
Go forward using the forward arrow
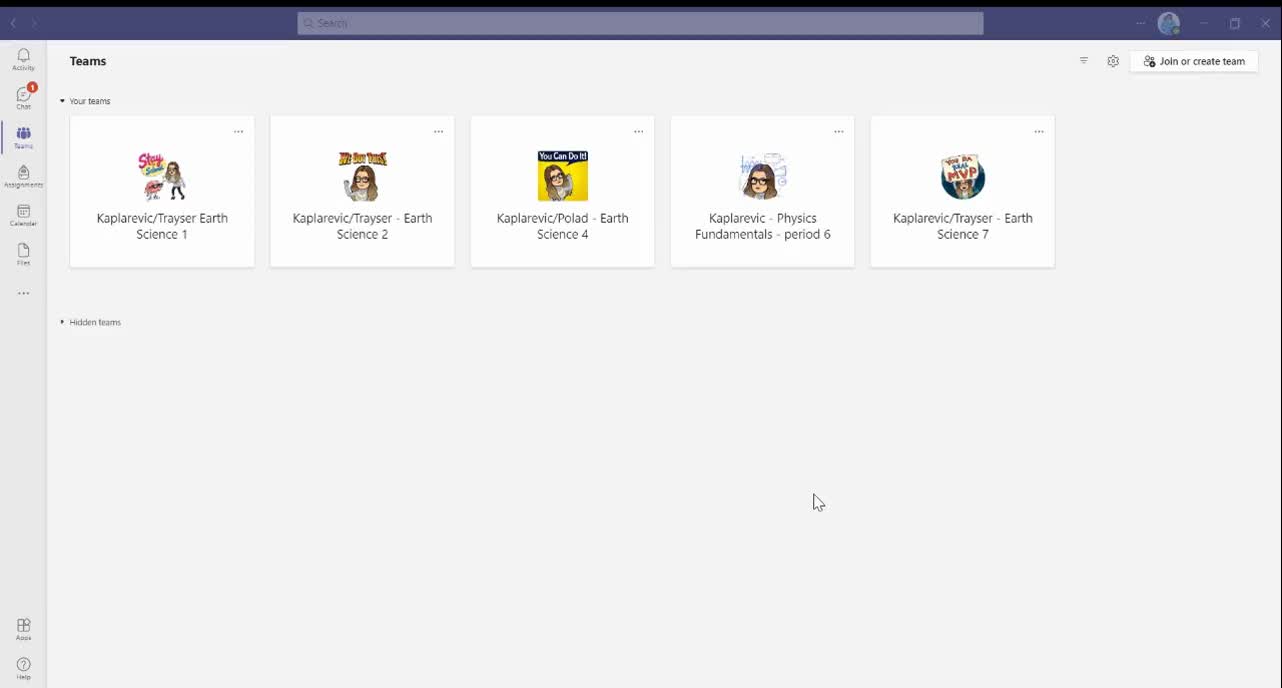point(34,23)
